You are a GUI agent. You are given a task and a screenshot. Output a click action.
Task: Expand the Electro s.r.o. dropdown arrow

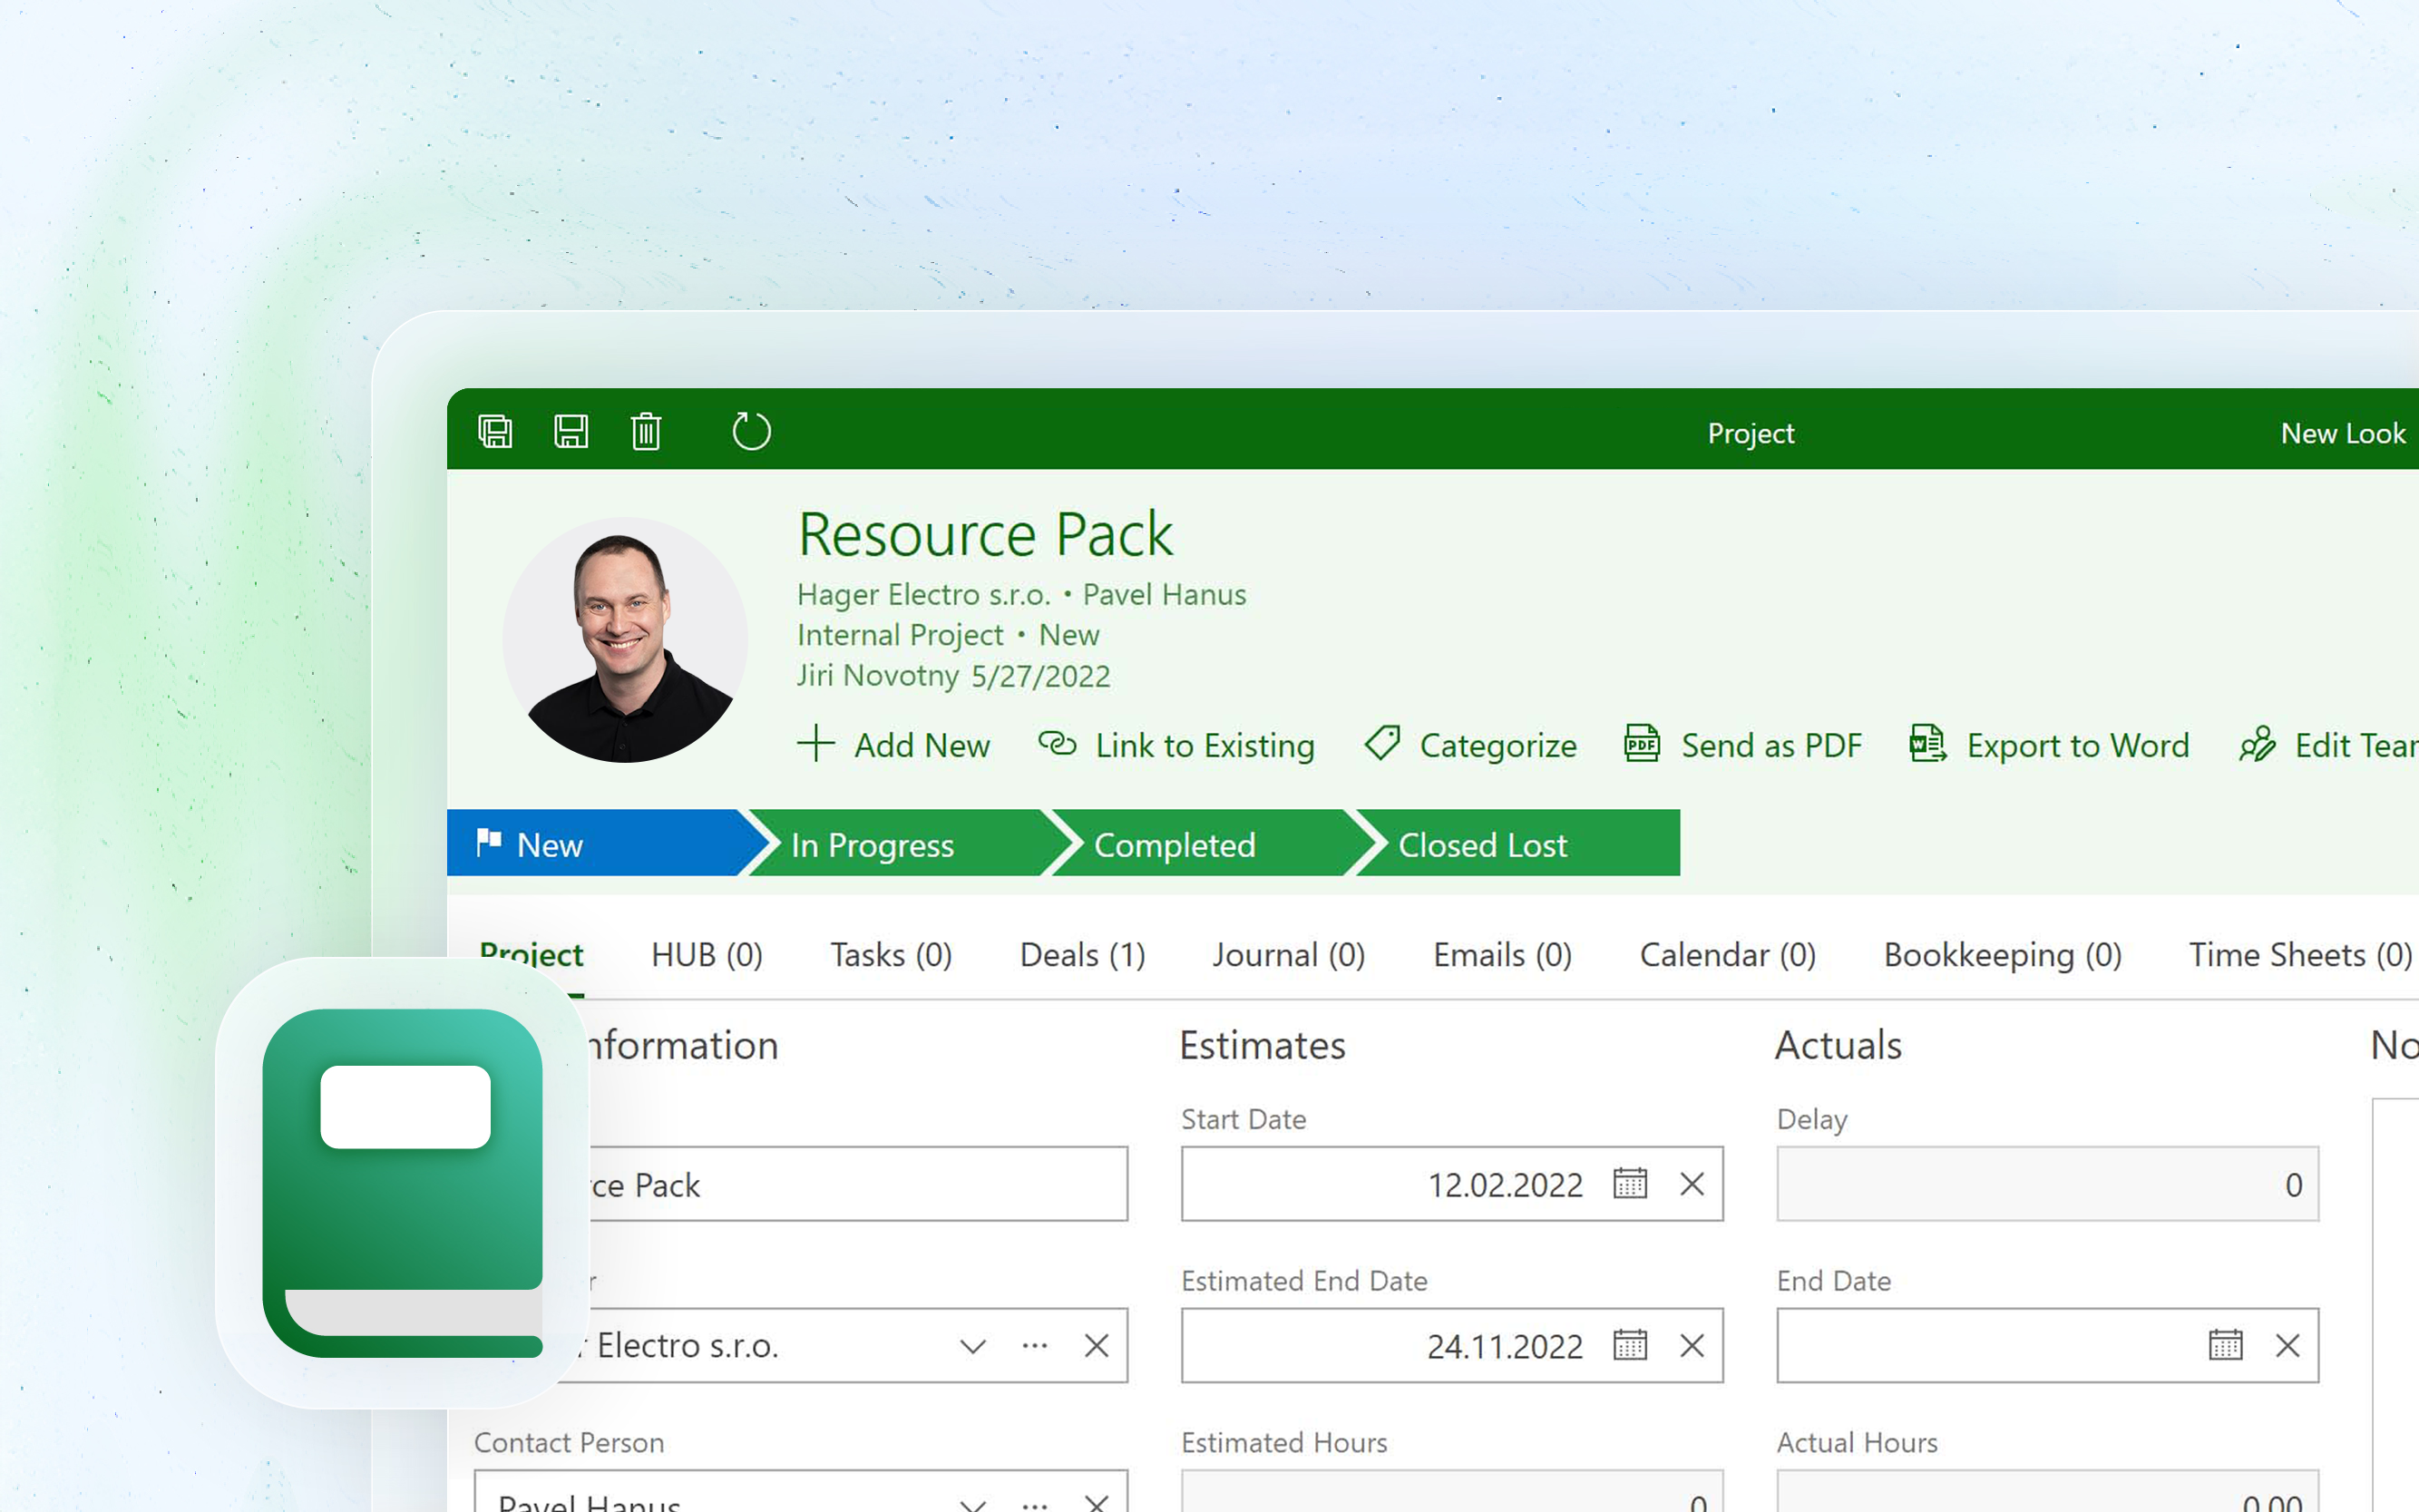(x=973, y=1345)
